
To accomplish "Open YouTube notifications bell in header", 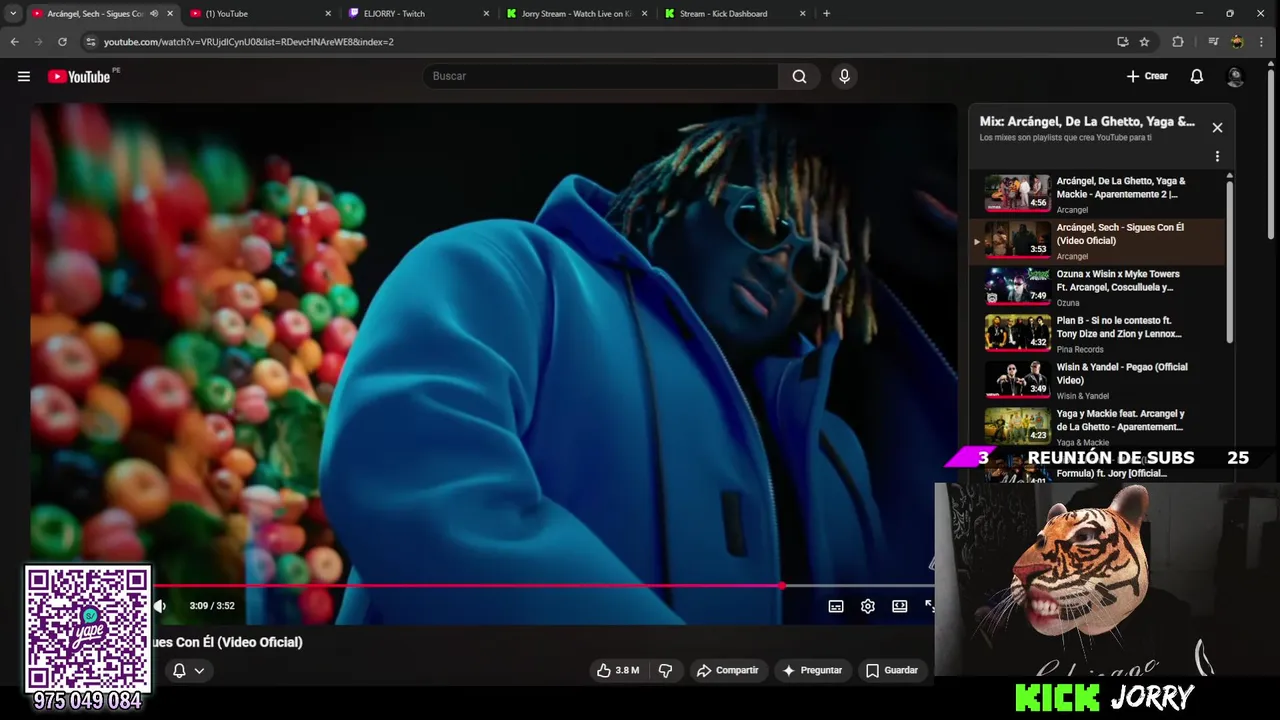I will [1196, 76].
